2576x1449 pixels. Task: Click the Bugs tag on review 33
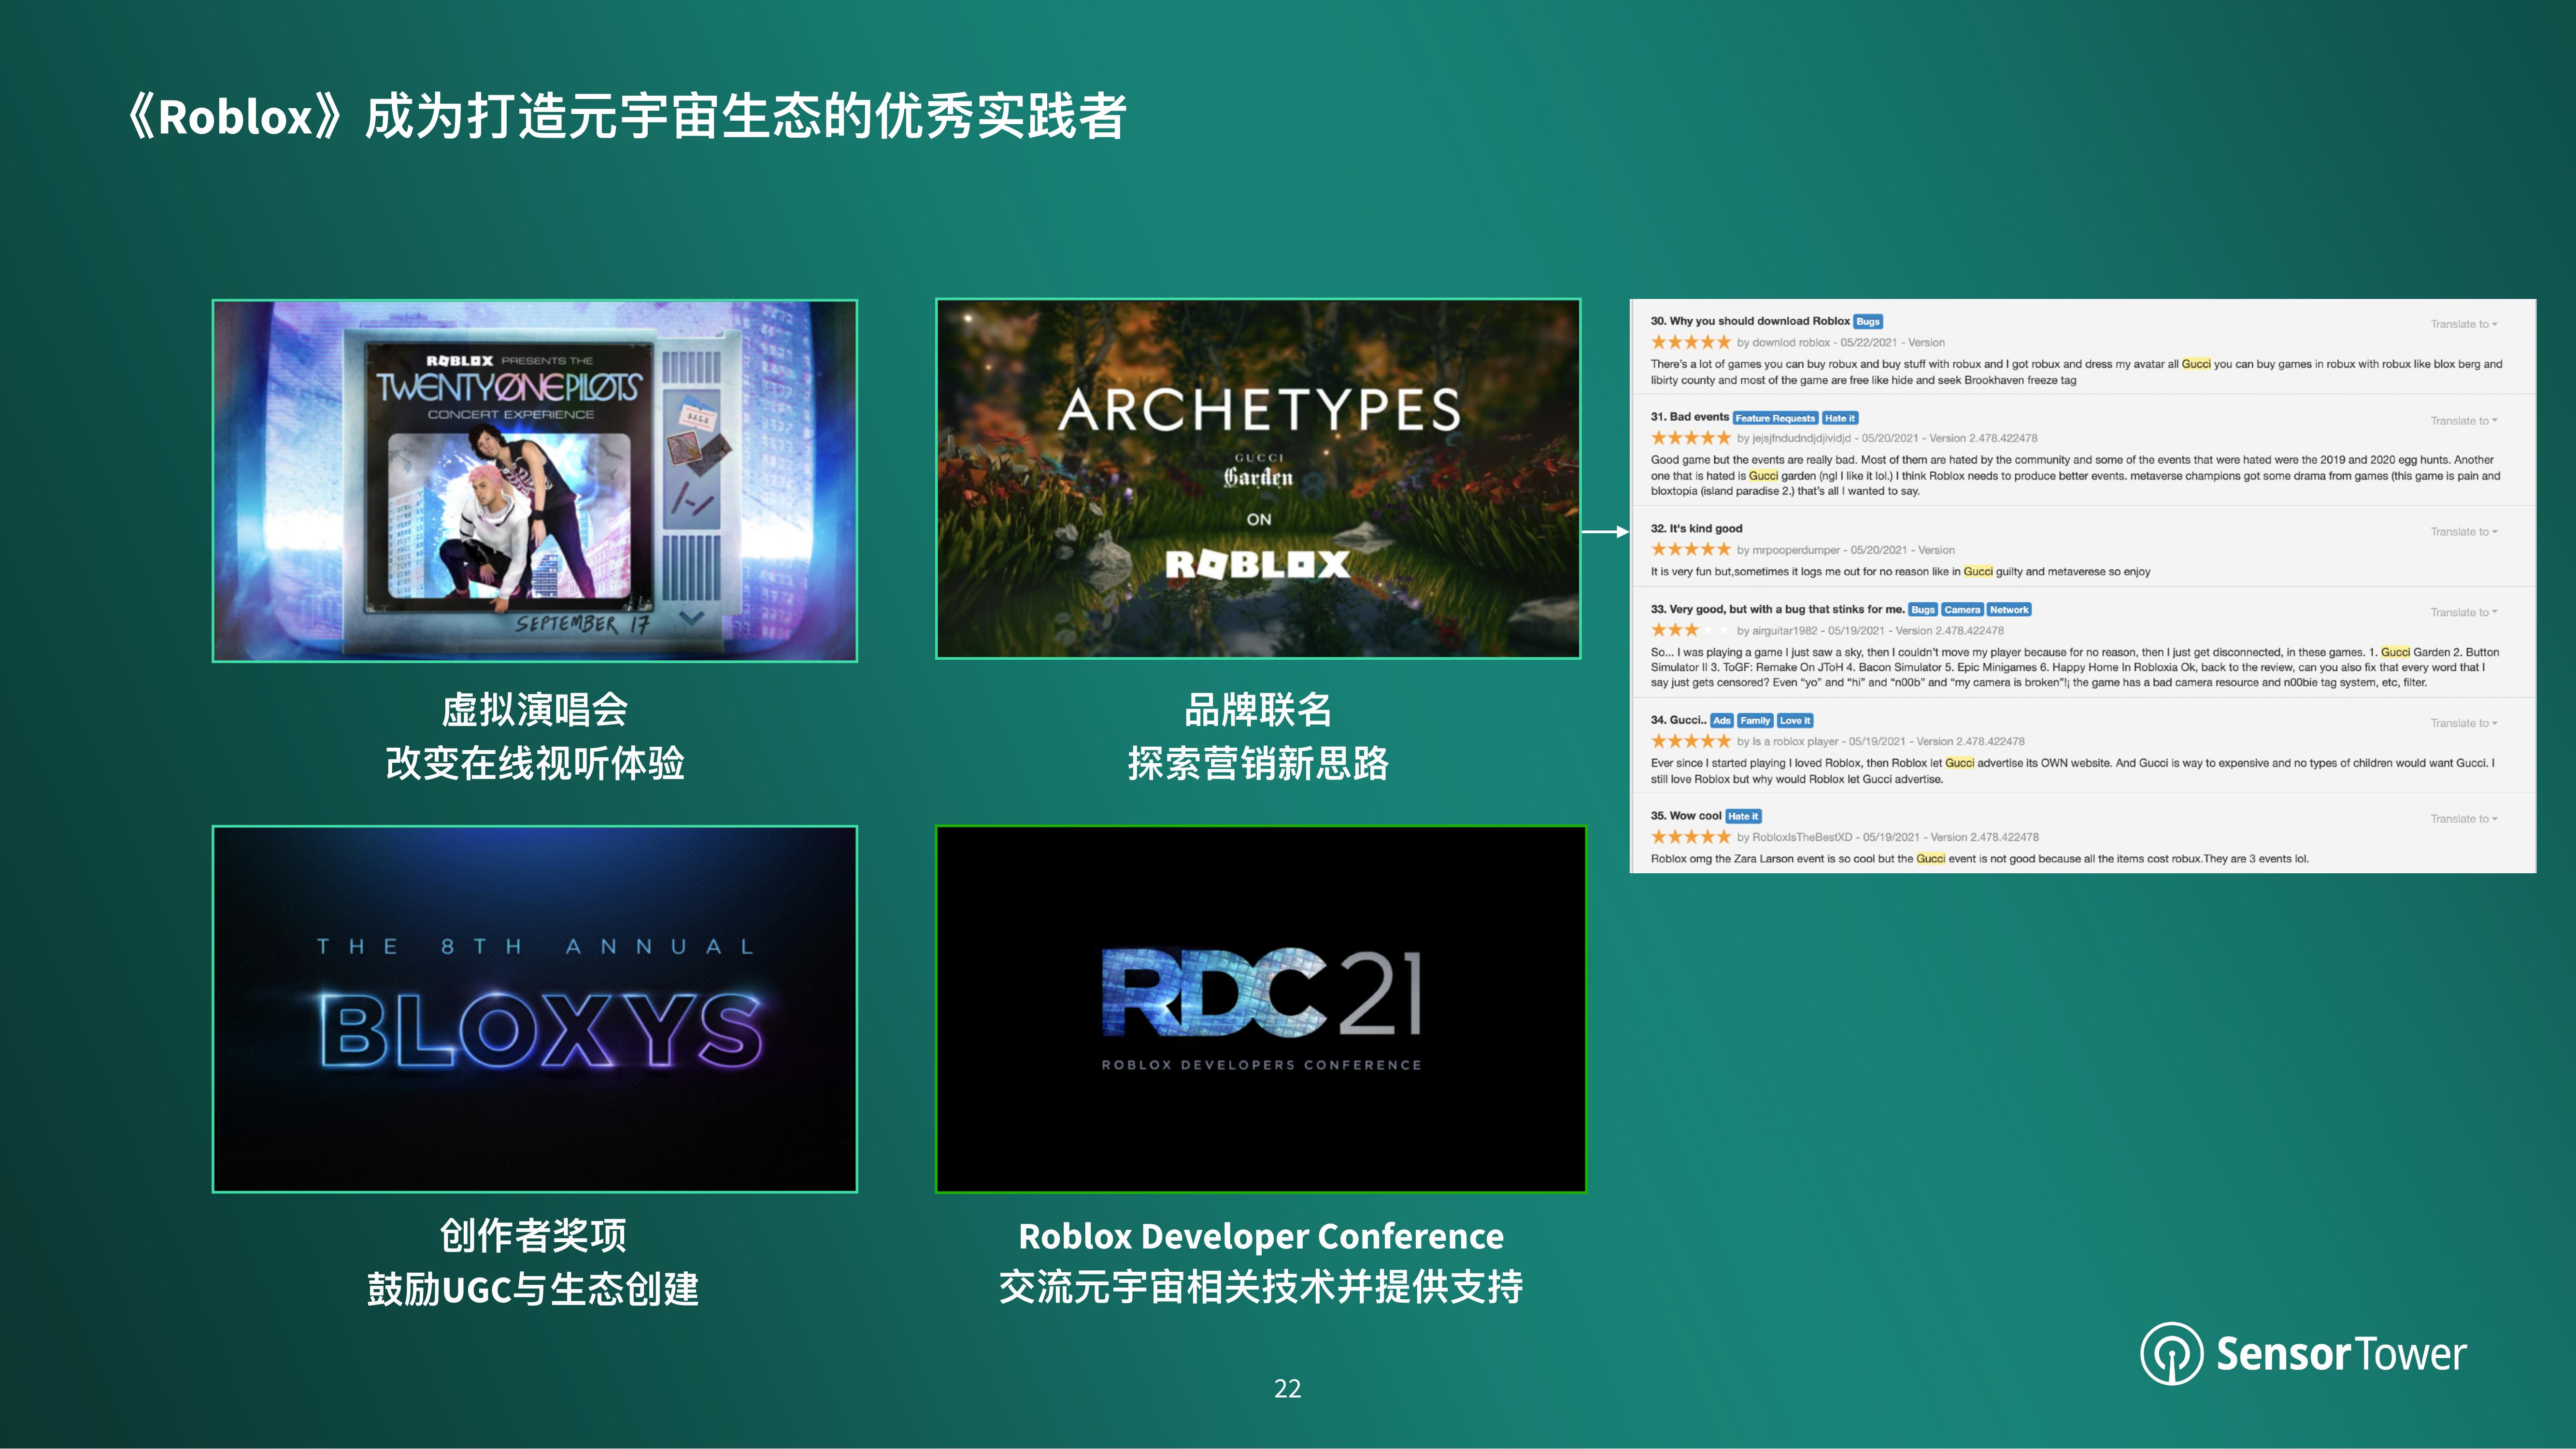pos(1923,610)
